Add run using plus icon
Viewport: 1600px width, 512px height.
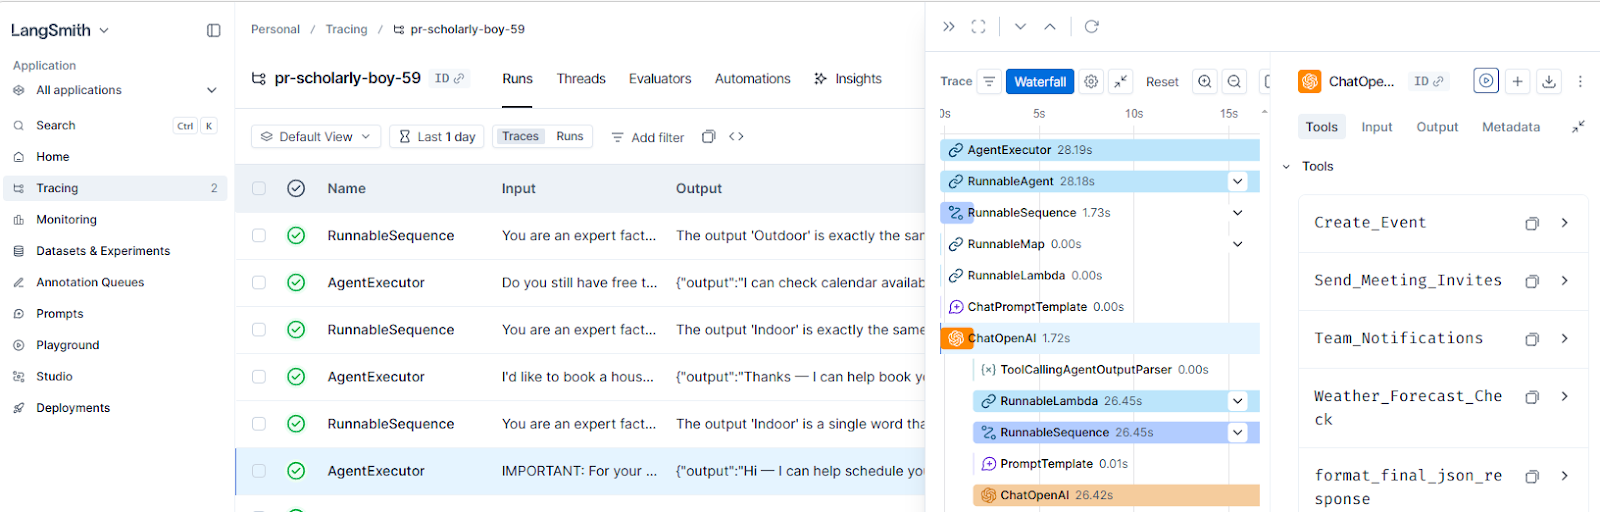[x=1518, y=81]
